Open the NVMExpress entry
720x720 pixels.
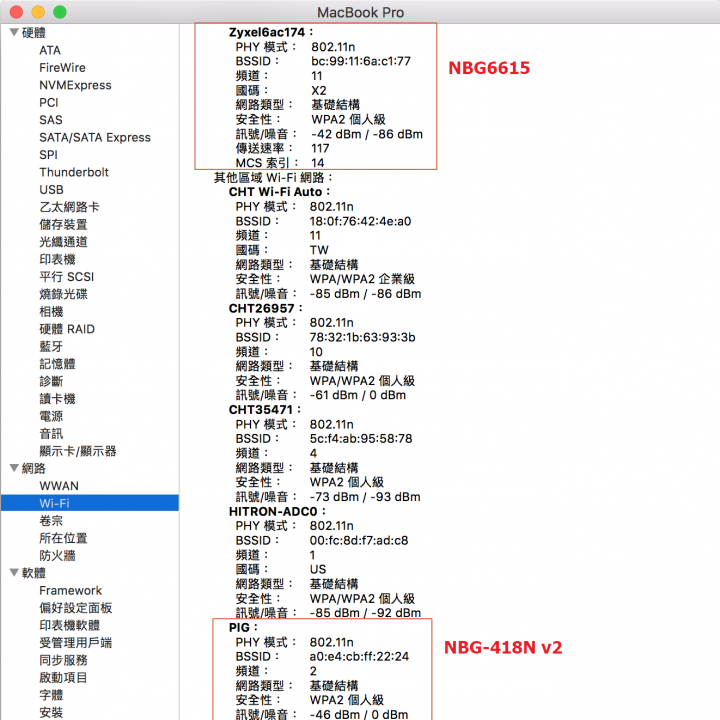click(75, 85)
